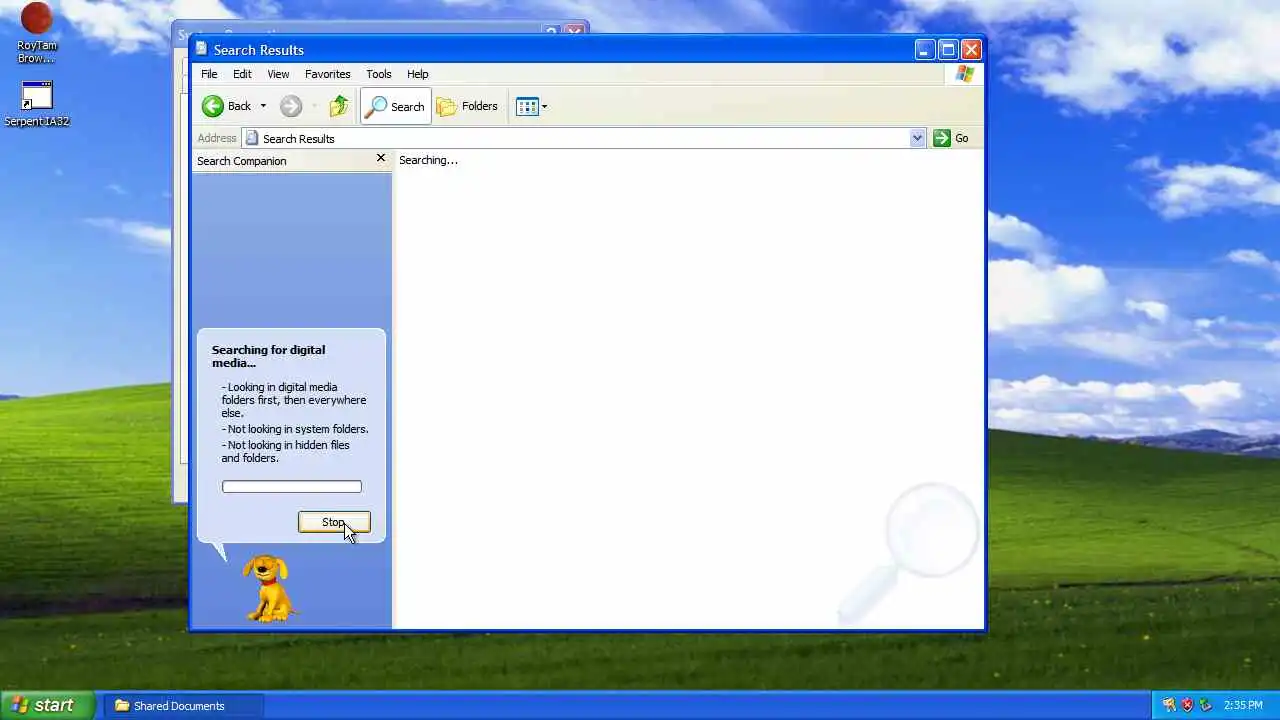This screenshot has width=1280, height=720.
Task: Expand the Back history dropdown arrow
Action: pos(263,106)
